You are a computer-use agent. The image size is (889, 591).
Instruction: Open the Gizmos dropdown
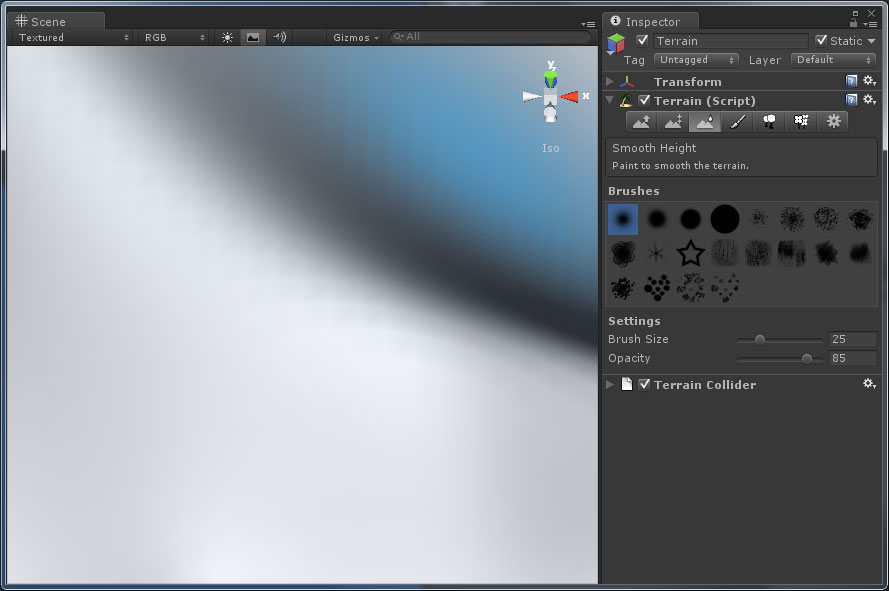[x=355, y=37]
